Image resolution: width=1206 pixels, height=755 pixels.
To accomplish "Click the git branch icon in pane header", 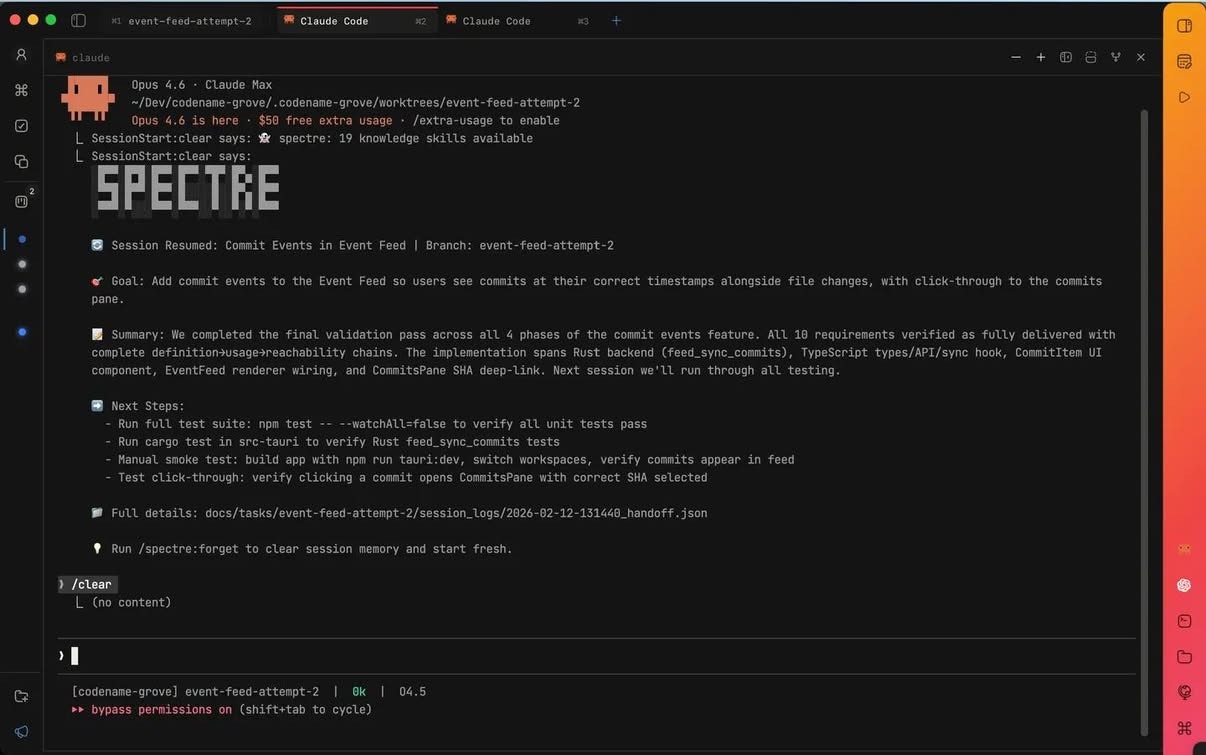I will (1115, 57).
